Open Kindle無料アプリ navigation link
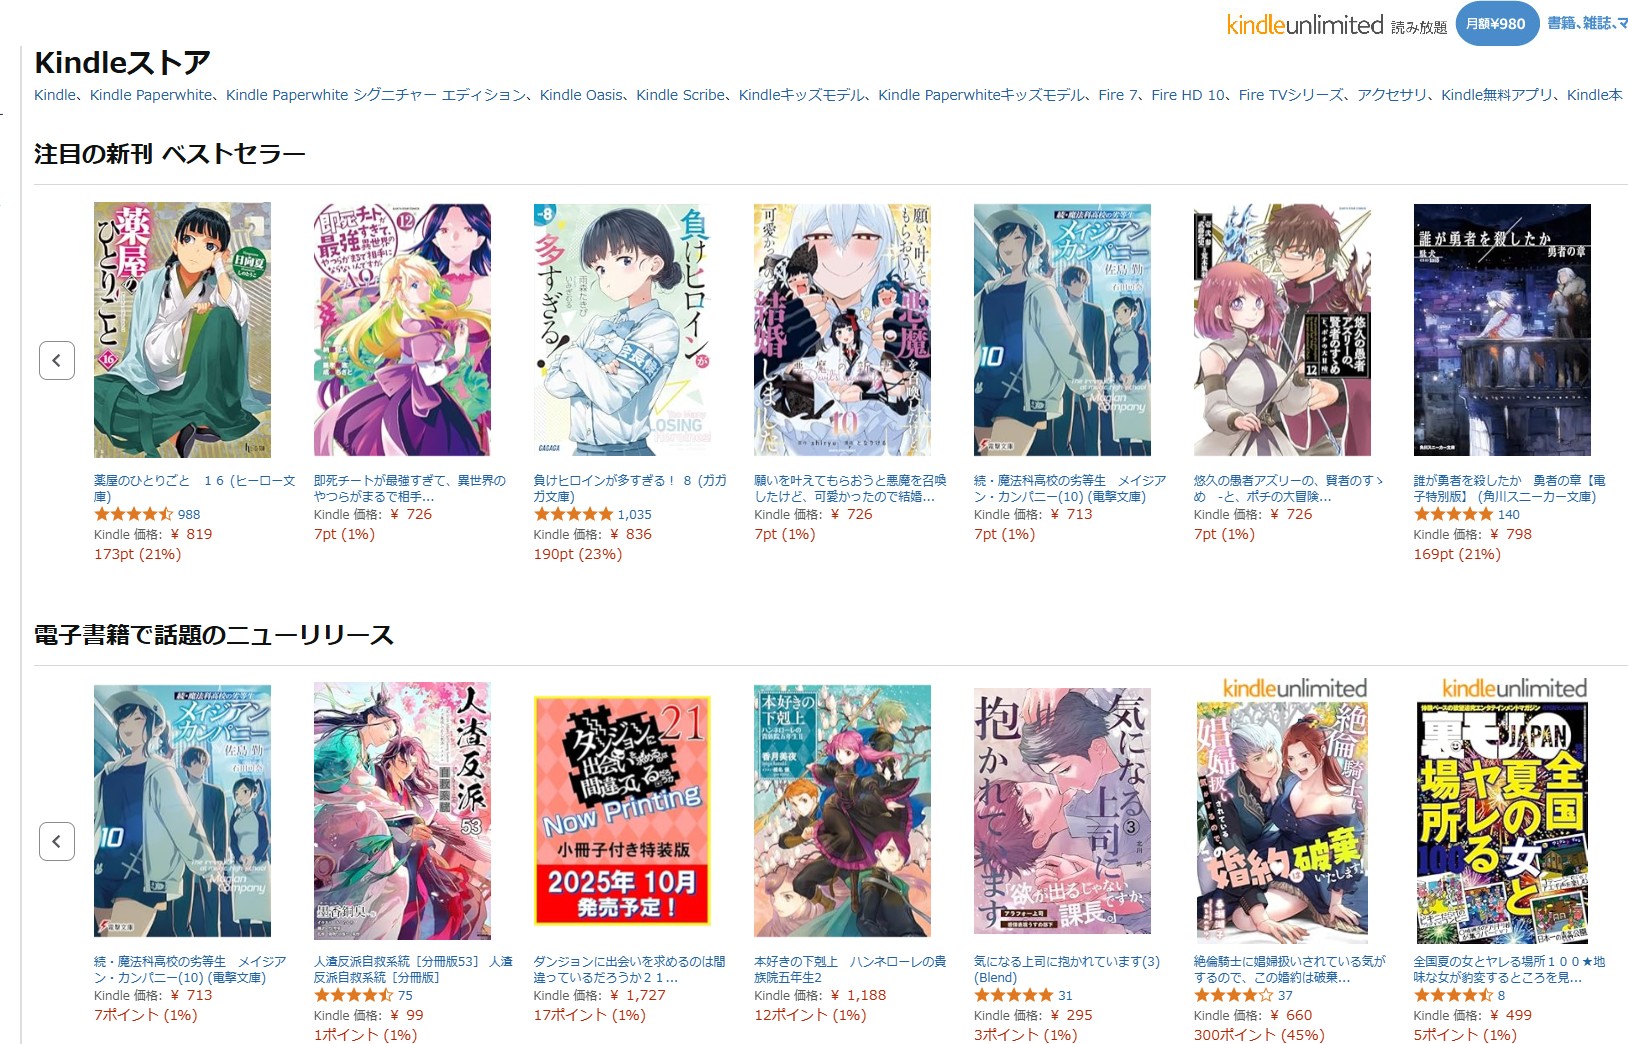The image size is (1628, 1044). 1497,95
